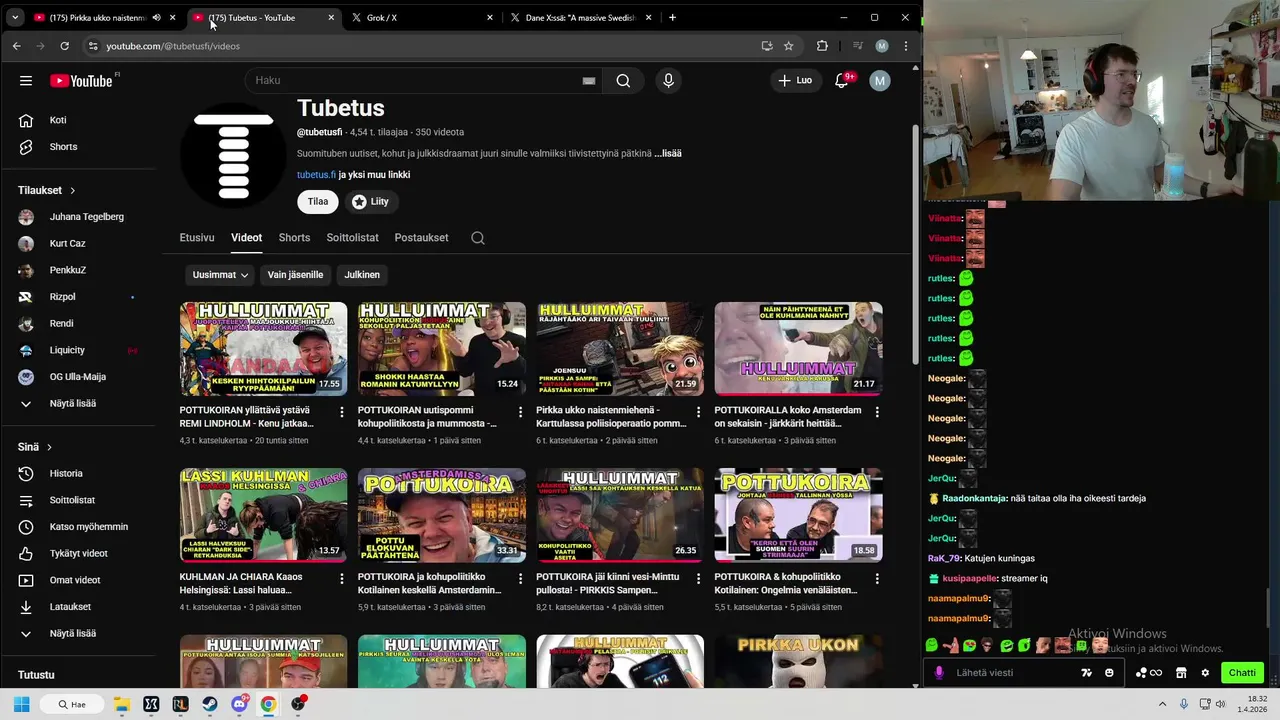Open options menu for REMI LINDHOLM video
Image resolution: width=1280 pixels, height=720 pixels.
coord(342,412)
